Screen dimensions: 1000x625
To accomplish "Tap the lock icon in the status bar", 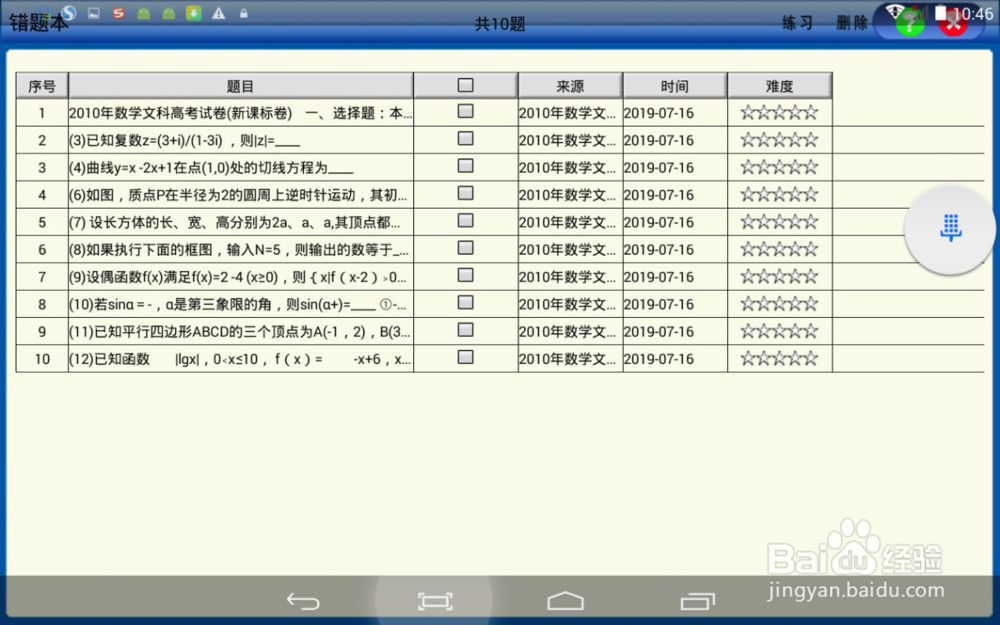I will click(243, 14).
